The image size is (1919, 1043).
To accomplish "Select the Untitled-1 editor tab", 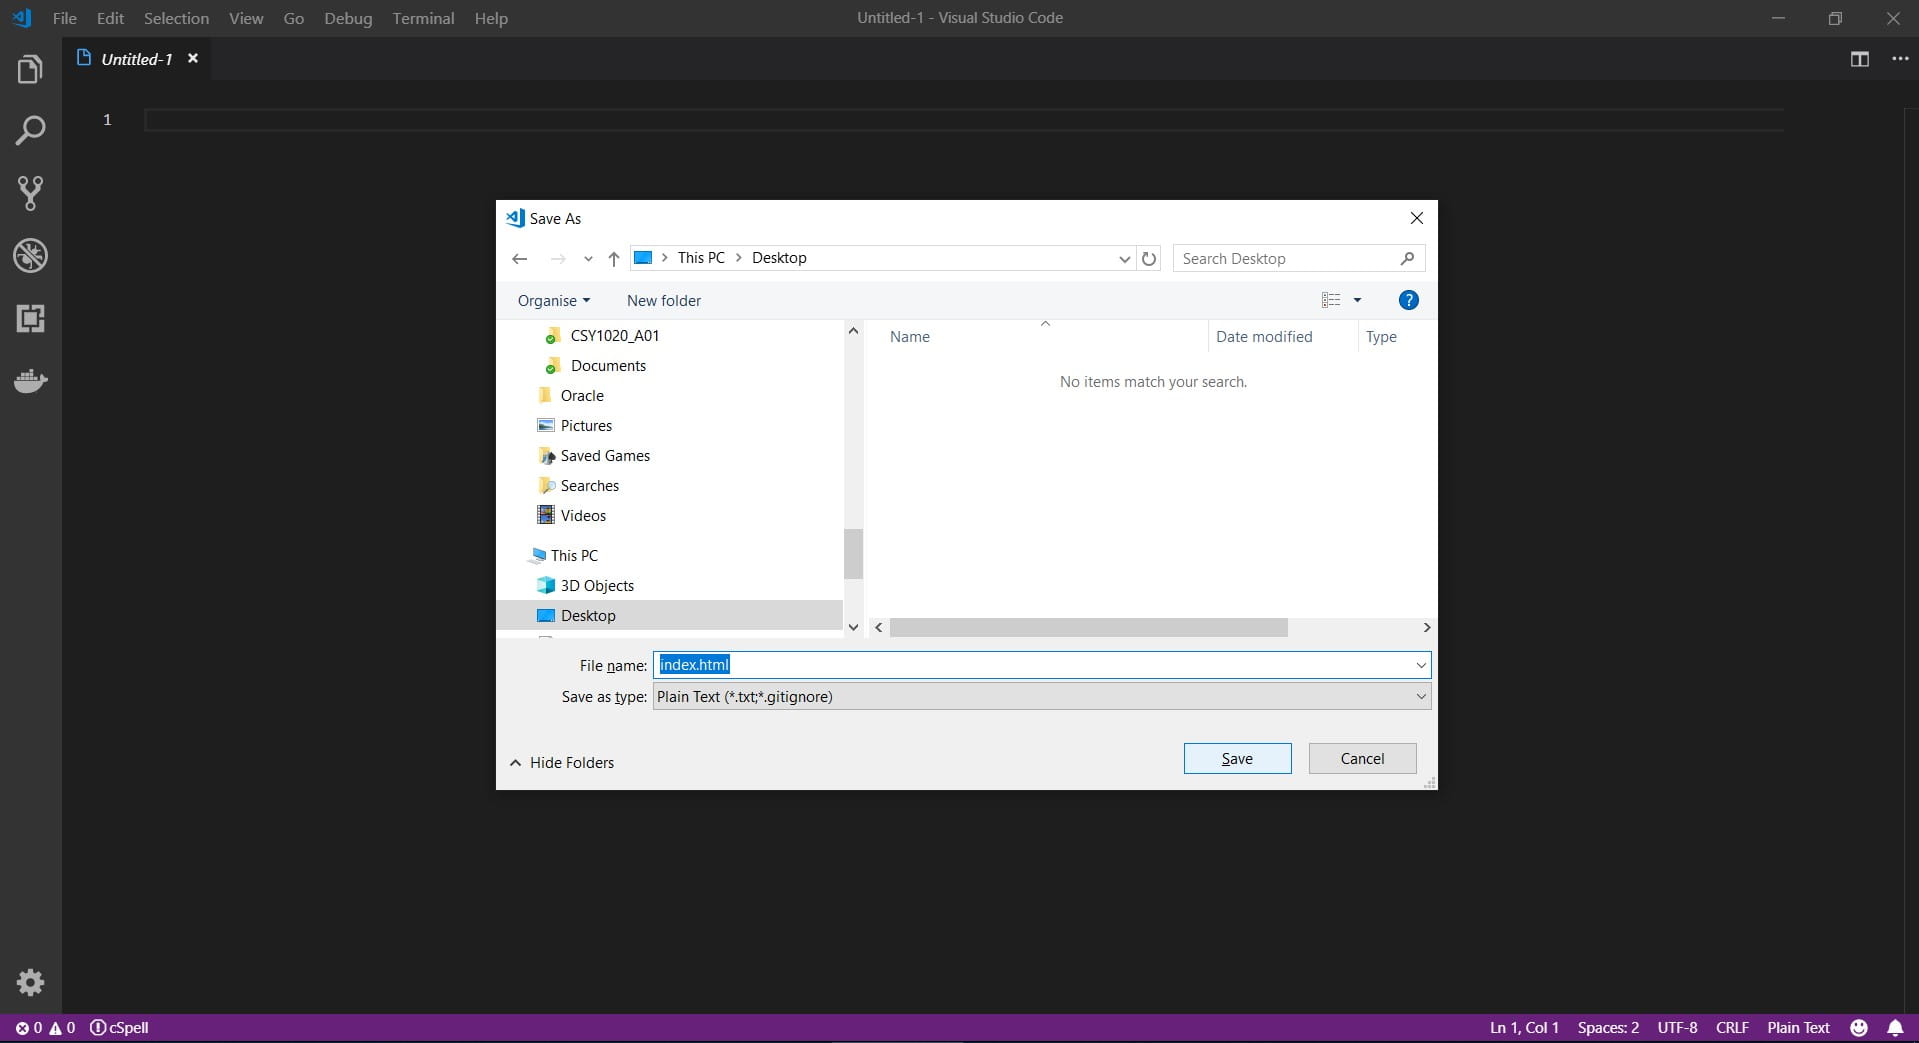I will click(x=137, y=59).
